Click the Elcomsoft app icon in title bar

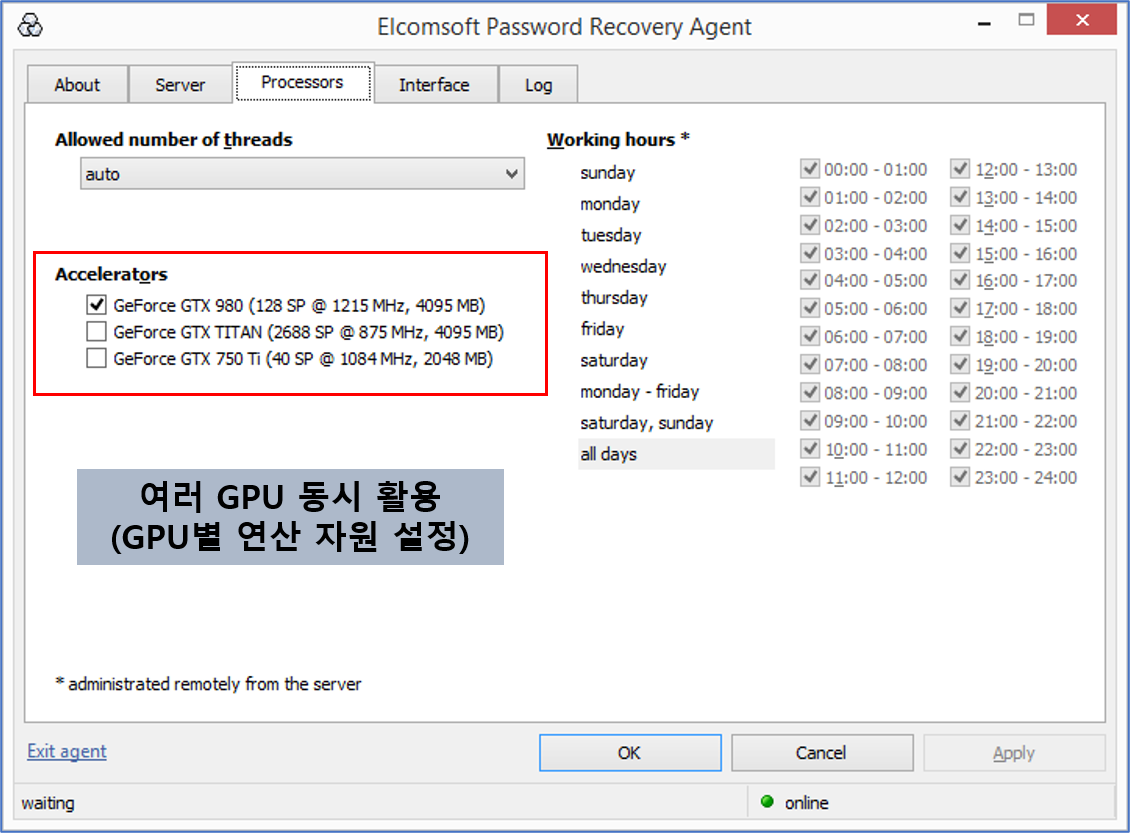pyautogui.click(x=30, y=26)
